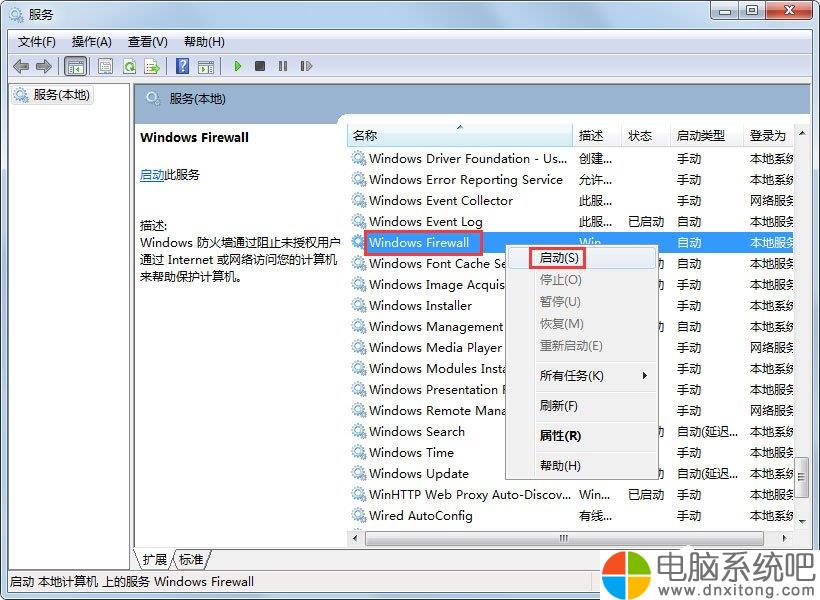
Task: Click the horizontal scrollbar left arrow
Action: [x=356, y=538]
